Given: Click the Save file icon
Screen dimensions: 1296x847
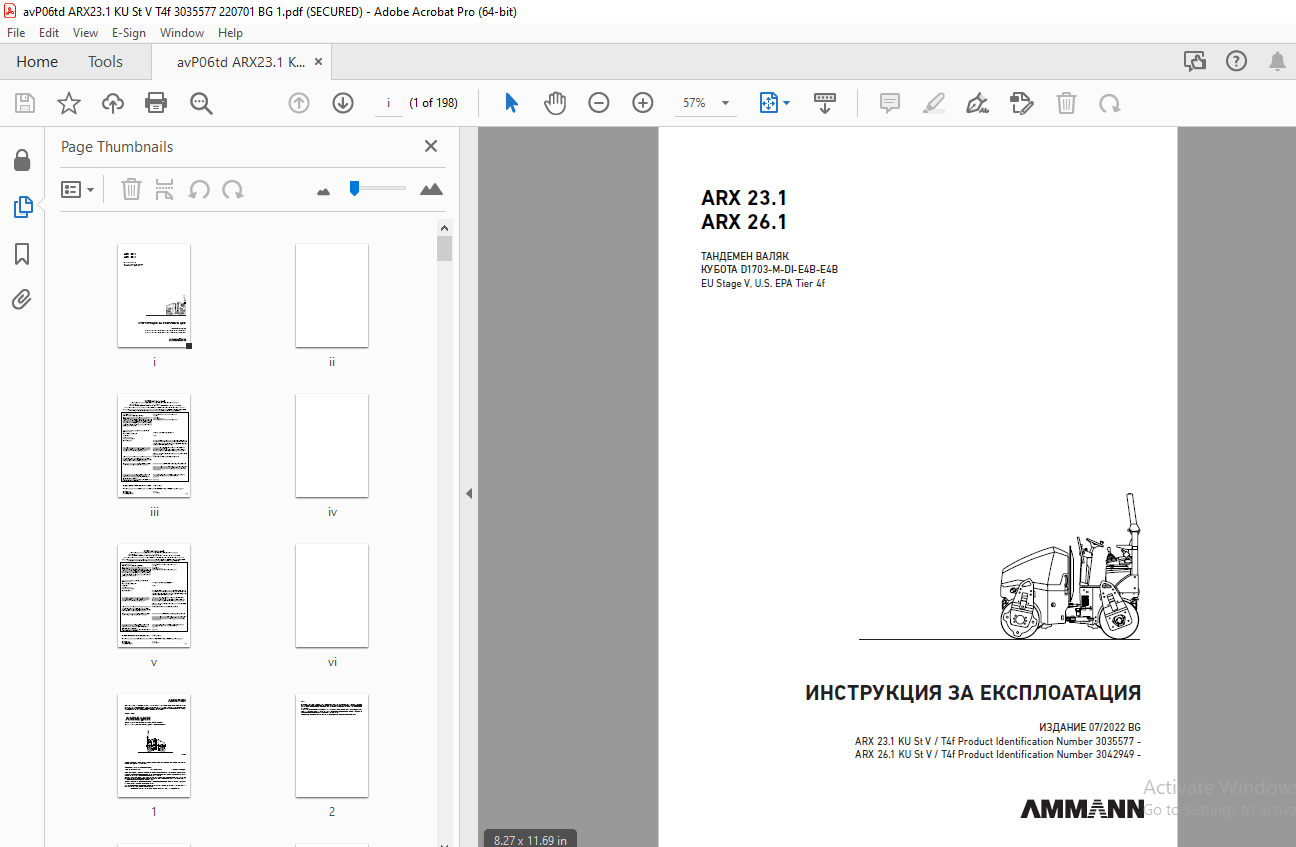Looking at the screenshot, I should [25, 103].
